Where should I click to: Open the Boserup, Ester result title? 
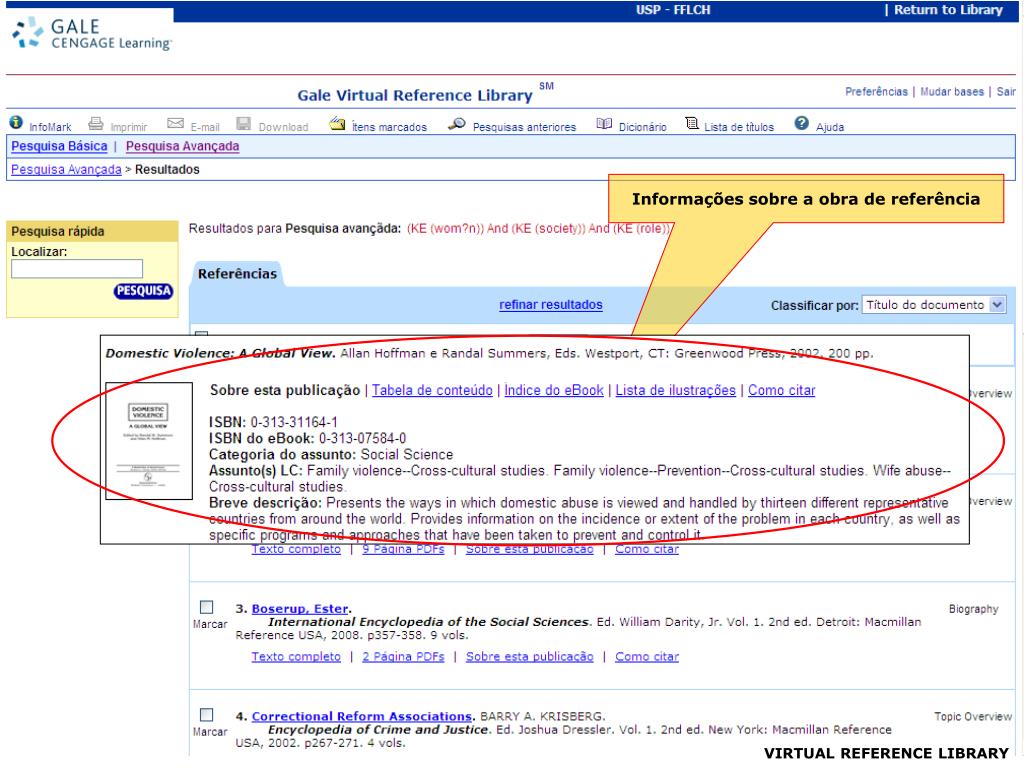(300, 609)
